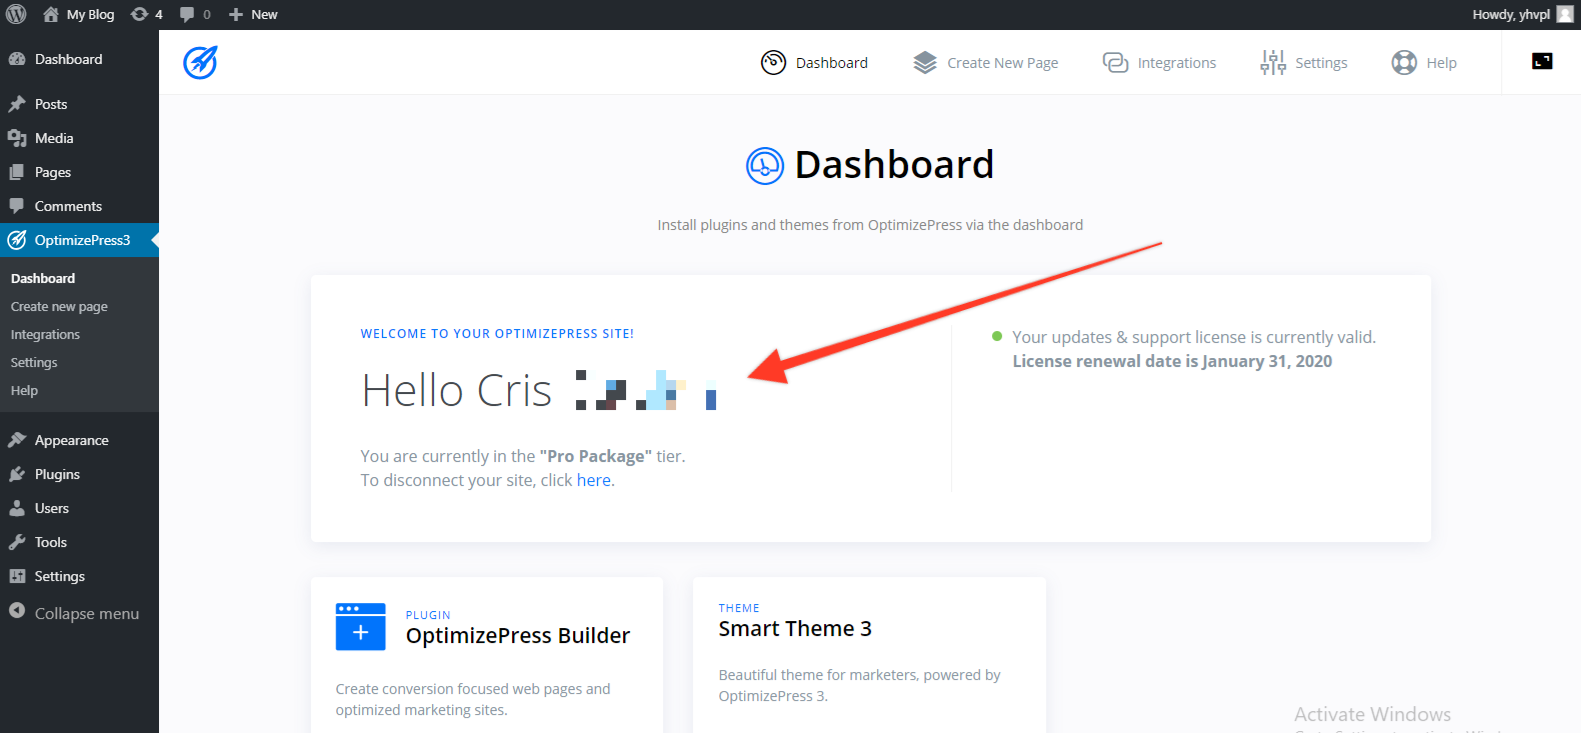Click the OptimizePress3 rocket icon in sidebar

(17, 240)
